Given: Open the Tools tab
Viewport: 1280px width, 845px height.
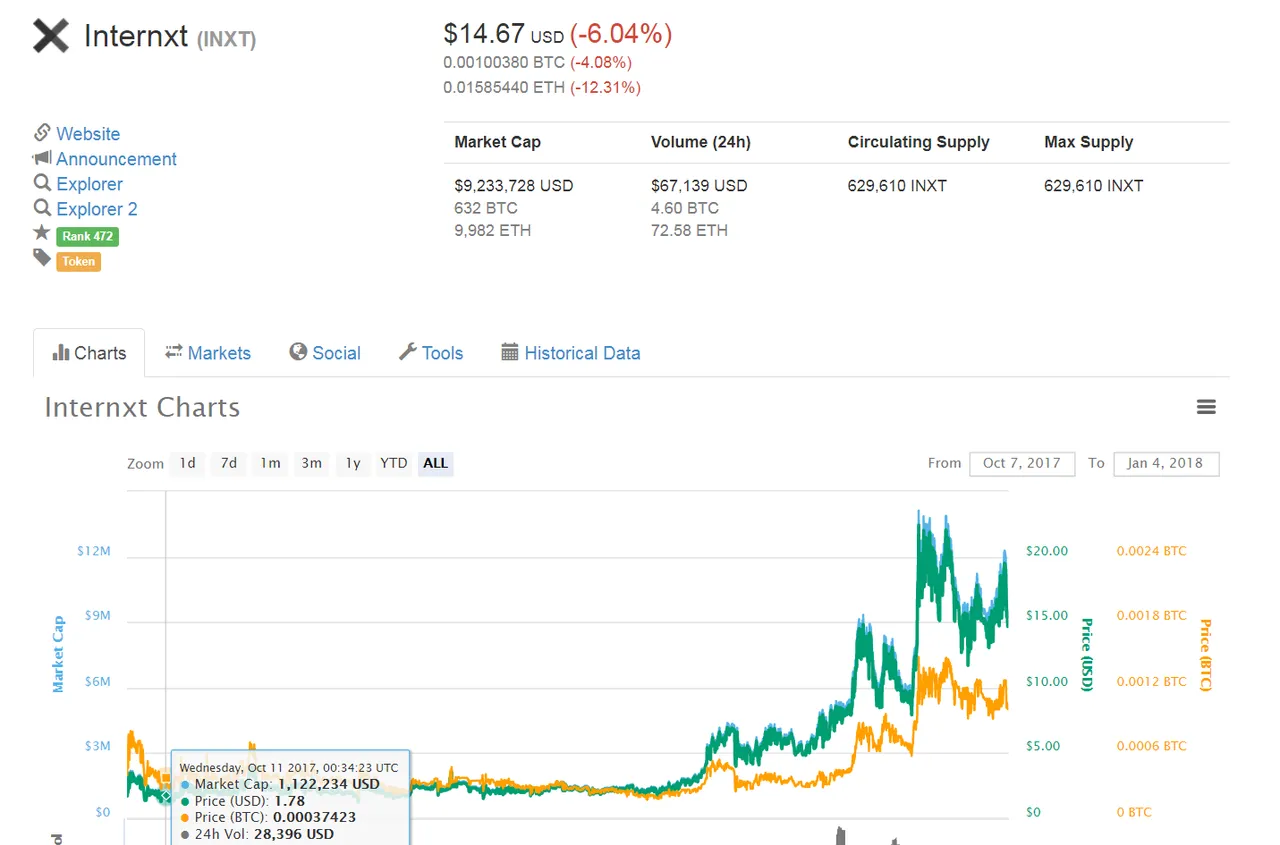Looking at the screenshot, I should point(431,353).
